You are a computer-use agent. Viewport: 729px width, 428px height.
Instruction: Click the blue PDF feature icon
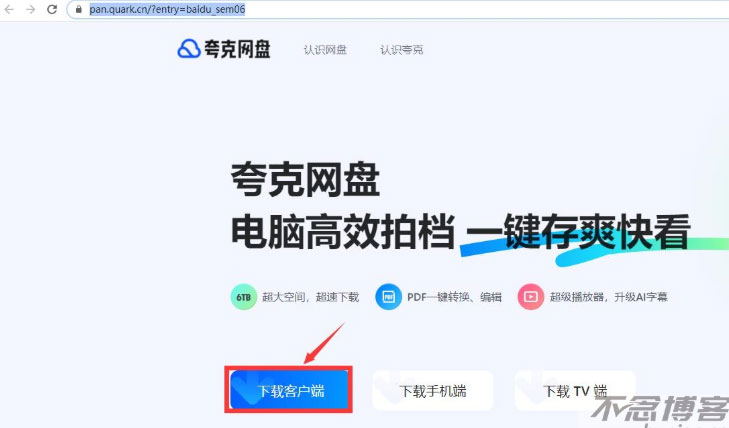pos(388,297)
